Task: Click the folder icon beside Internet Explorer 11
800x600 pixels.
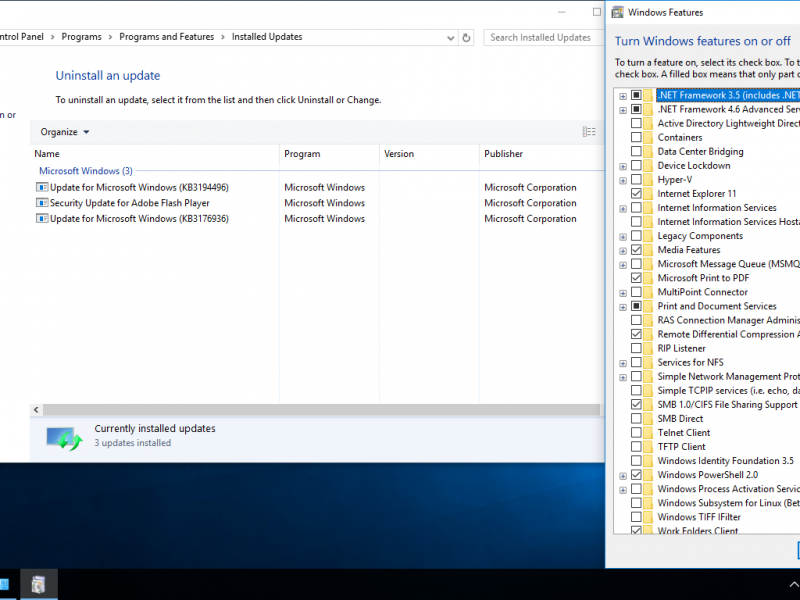Action: 648,194
